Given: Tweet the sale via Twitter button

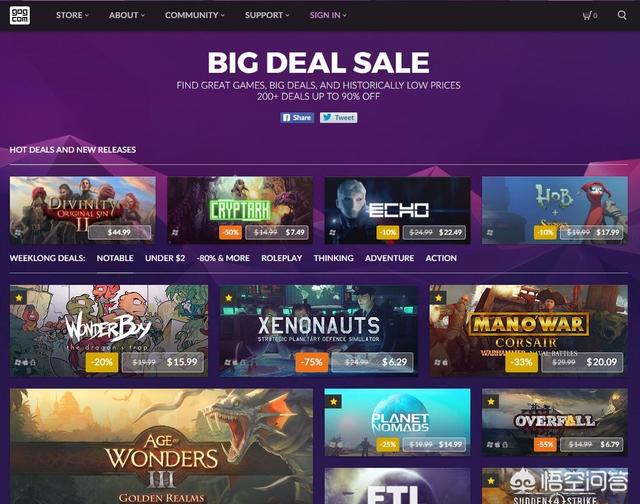Looking at the screenshot, I should click(338, 118).
